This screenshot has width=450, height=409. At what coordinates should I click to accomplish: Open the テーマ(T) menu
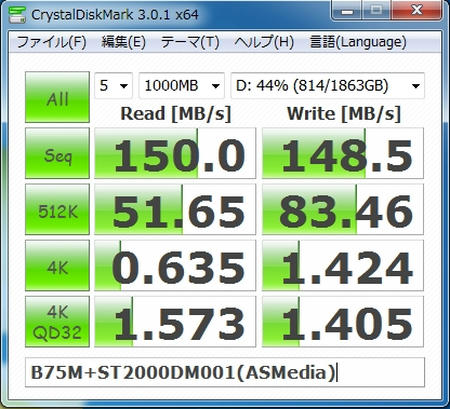[190, 42]
